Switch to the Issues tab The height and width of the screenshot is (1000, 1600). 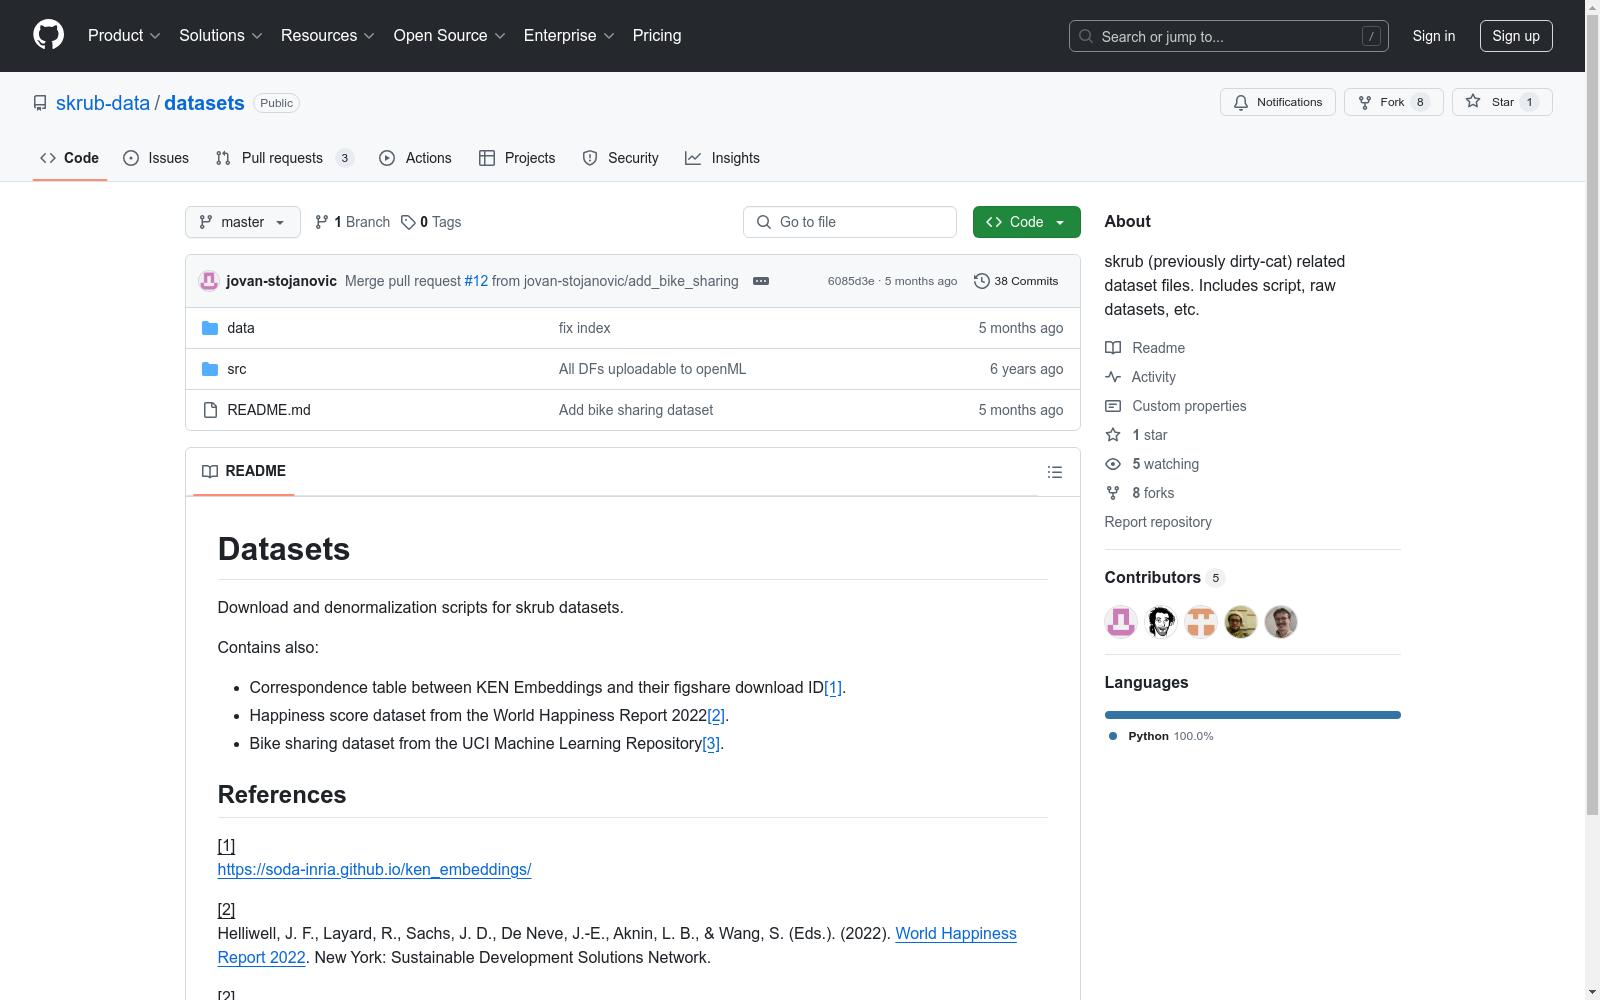coord(156,158)
